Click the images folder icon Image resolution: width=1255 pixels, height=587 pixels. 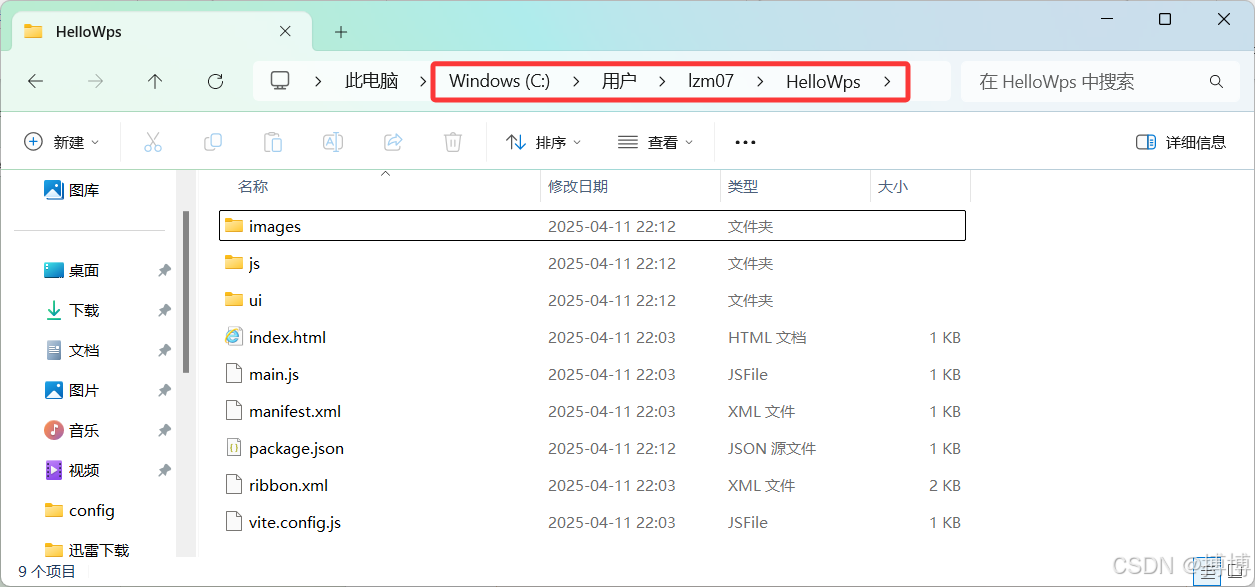pyautogui.click(x=234, y=226)
